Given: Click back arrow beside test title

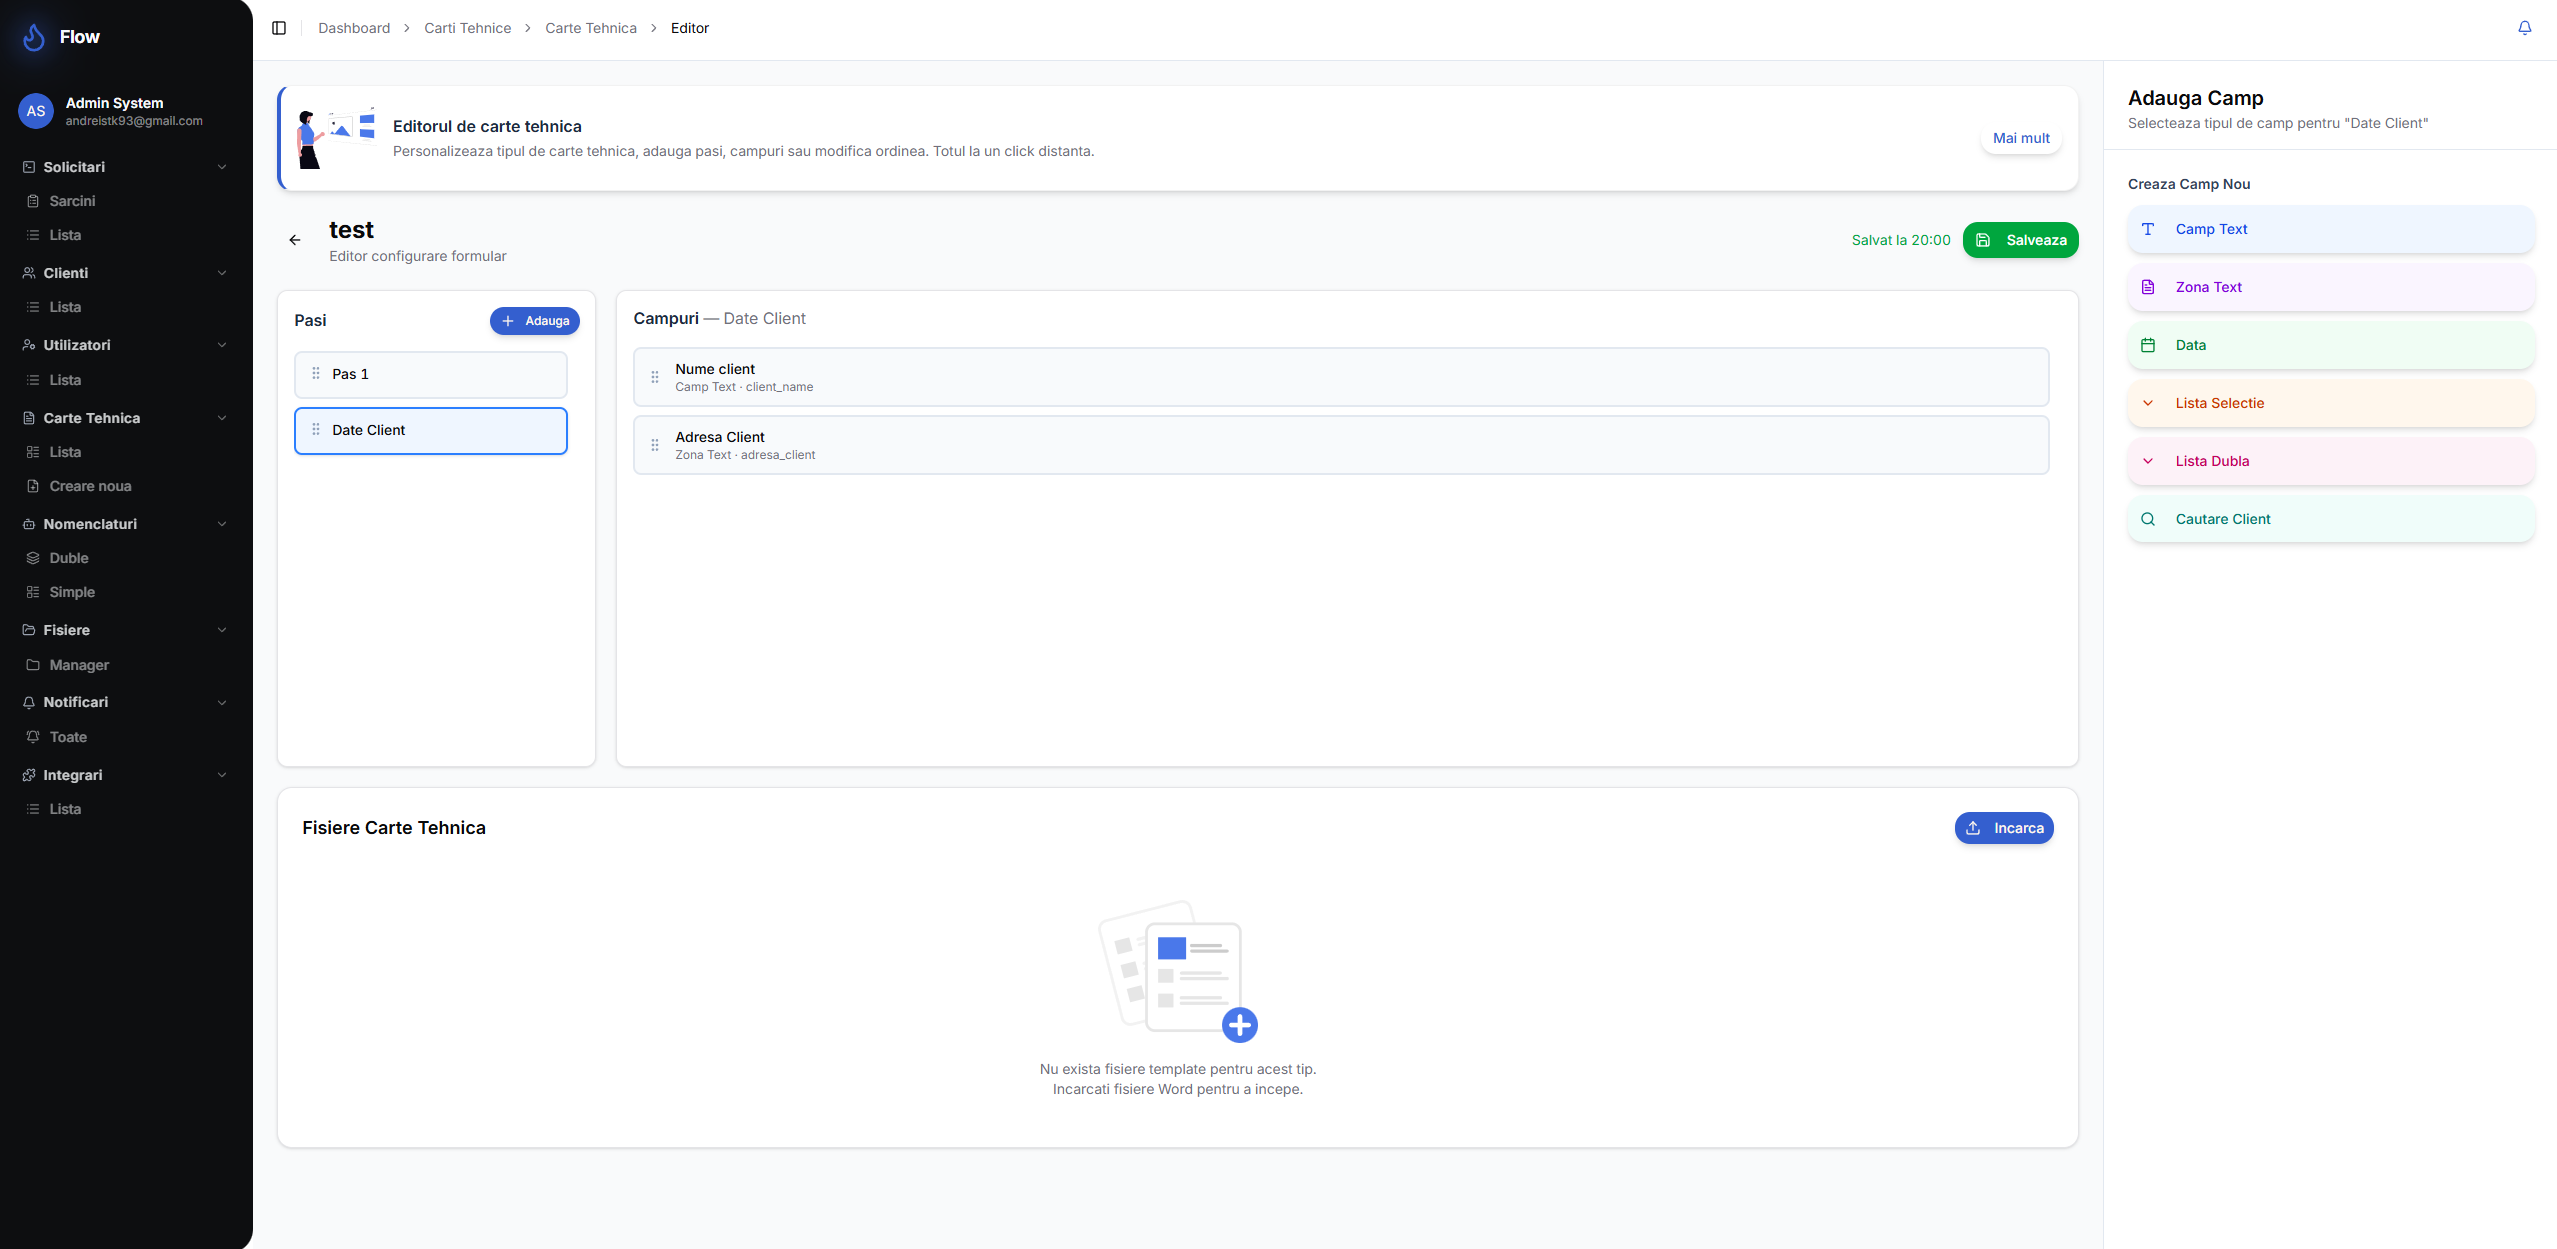Looking at the screenshot, I should coord(295,240).
